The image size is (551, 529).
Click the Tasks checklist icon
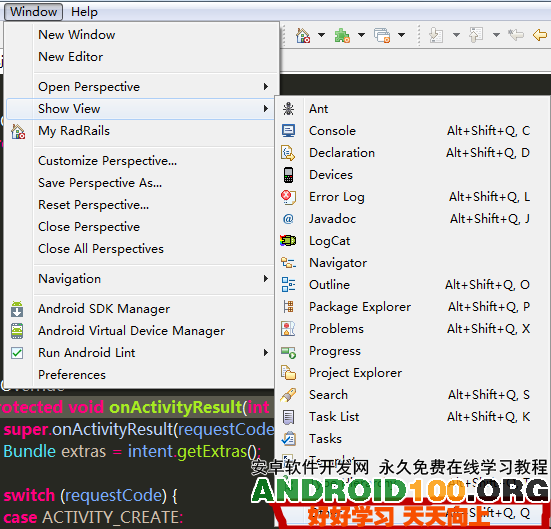click(289, 439)
